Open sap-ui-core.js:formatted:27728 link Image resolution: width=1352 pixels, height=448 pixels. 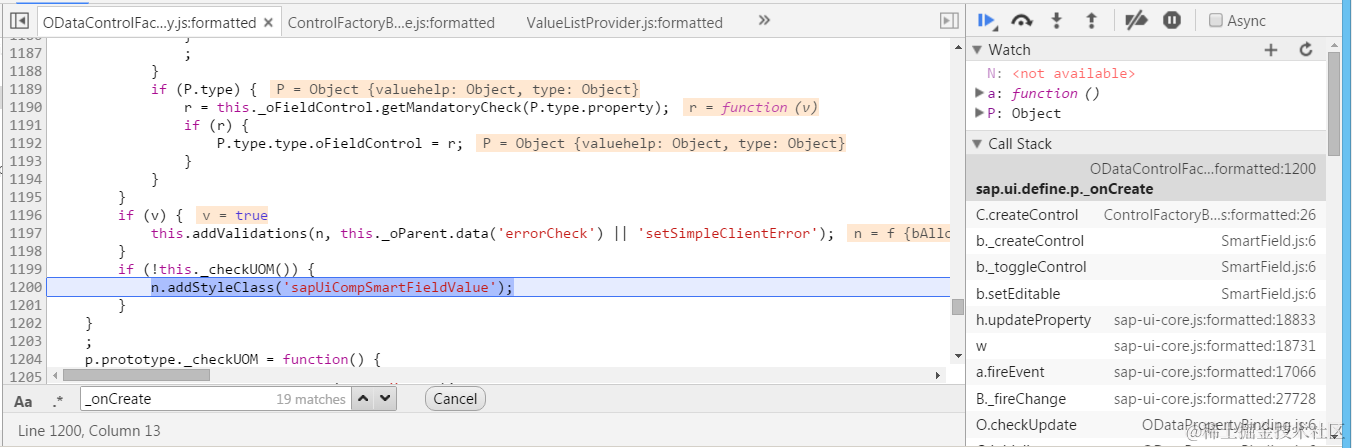[x=1215, y=398]
